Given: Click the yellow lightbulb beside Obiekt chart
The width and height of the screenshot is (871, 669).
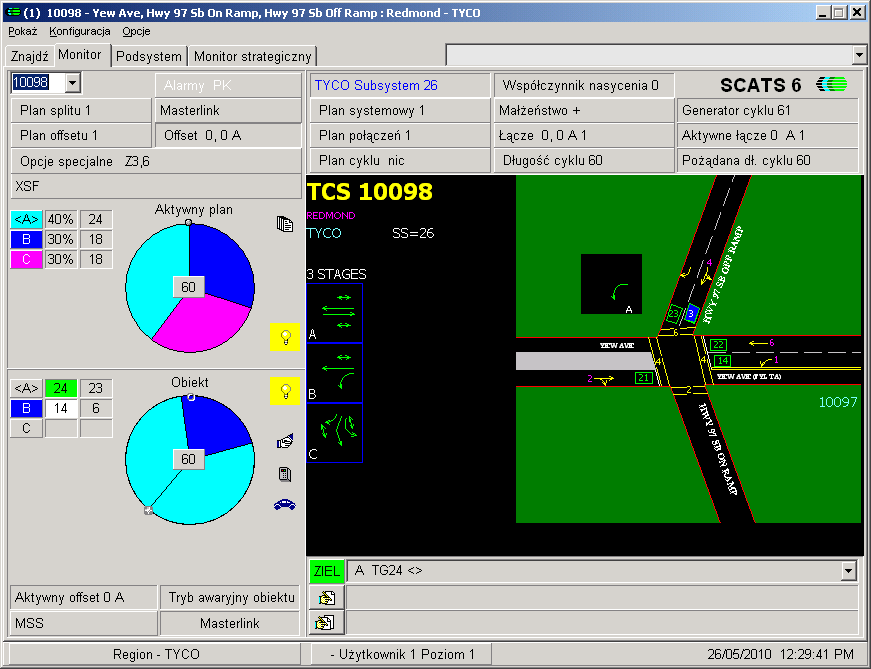Looking at the screenshot, I should [285, 392].
